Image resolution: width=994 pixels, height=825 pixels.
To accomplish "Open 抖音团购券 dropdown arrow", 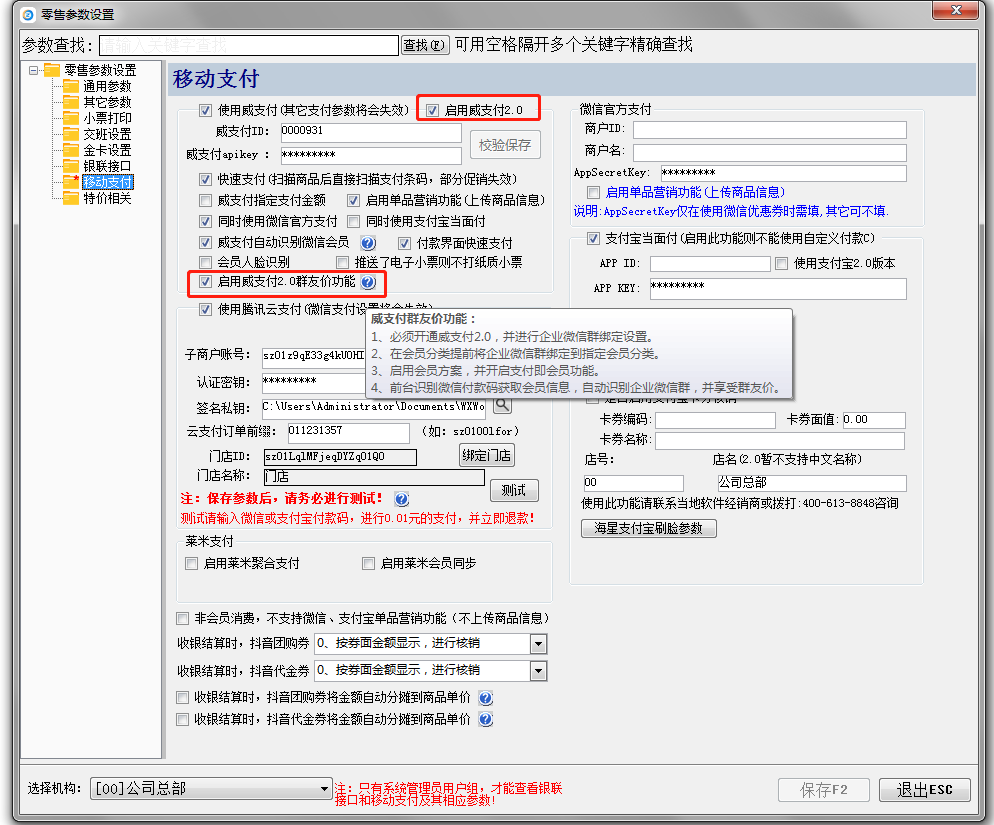I will [x=538, y=644].
